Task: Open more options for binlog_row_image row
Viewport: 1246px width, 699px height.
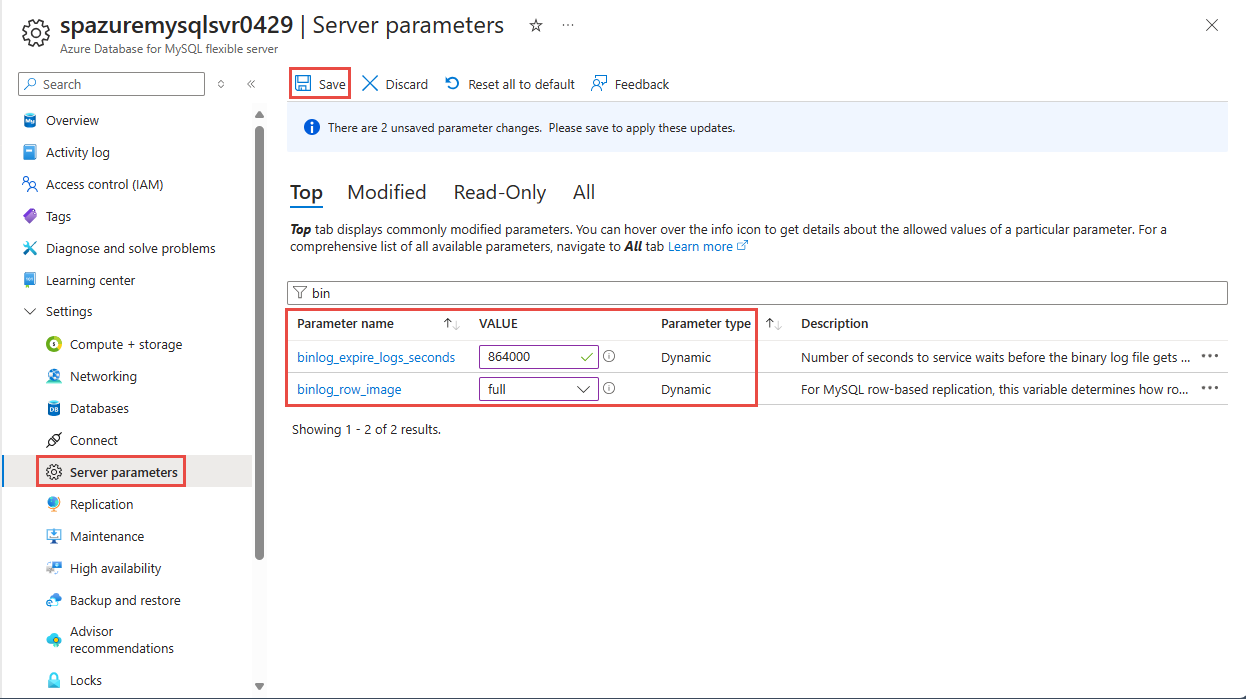Action: [1210, 389]
